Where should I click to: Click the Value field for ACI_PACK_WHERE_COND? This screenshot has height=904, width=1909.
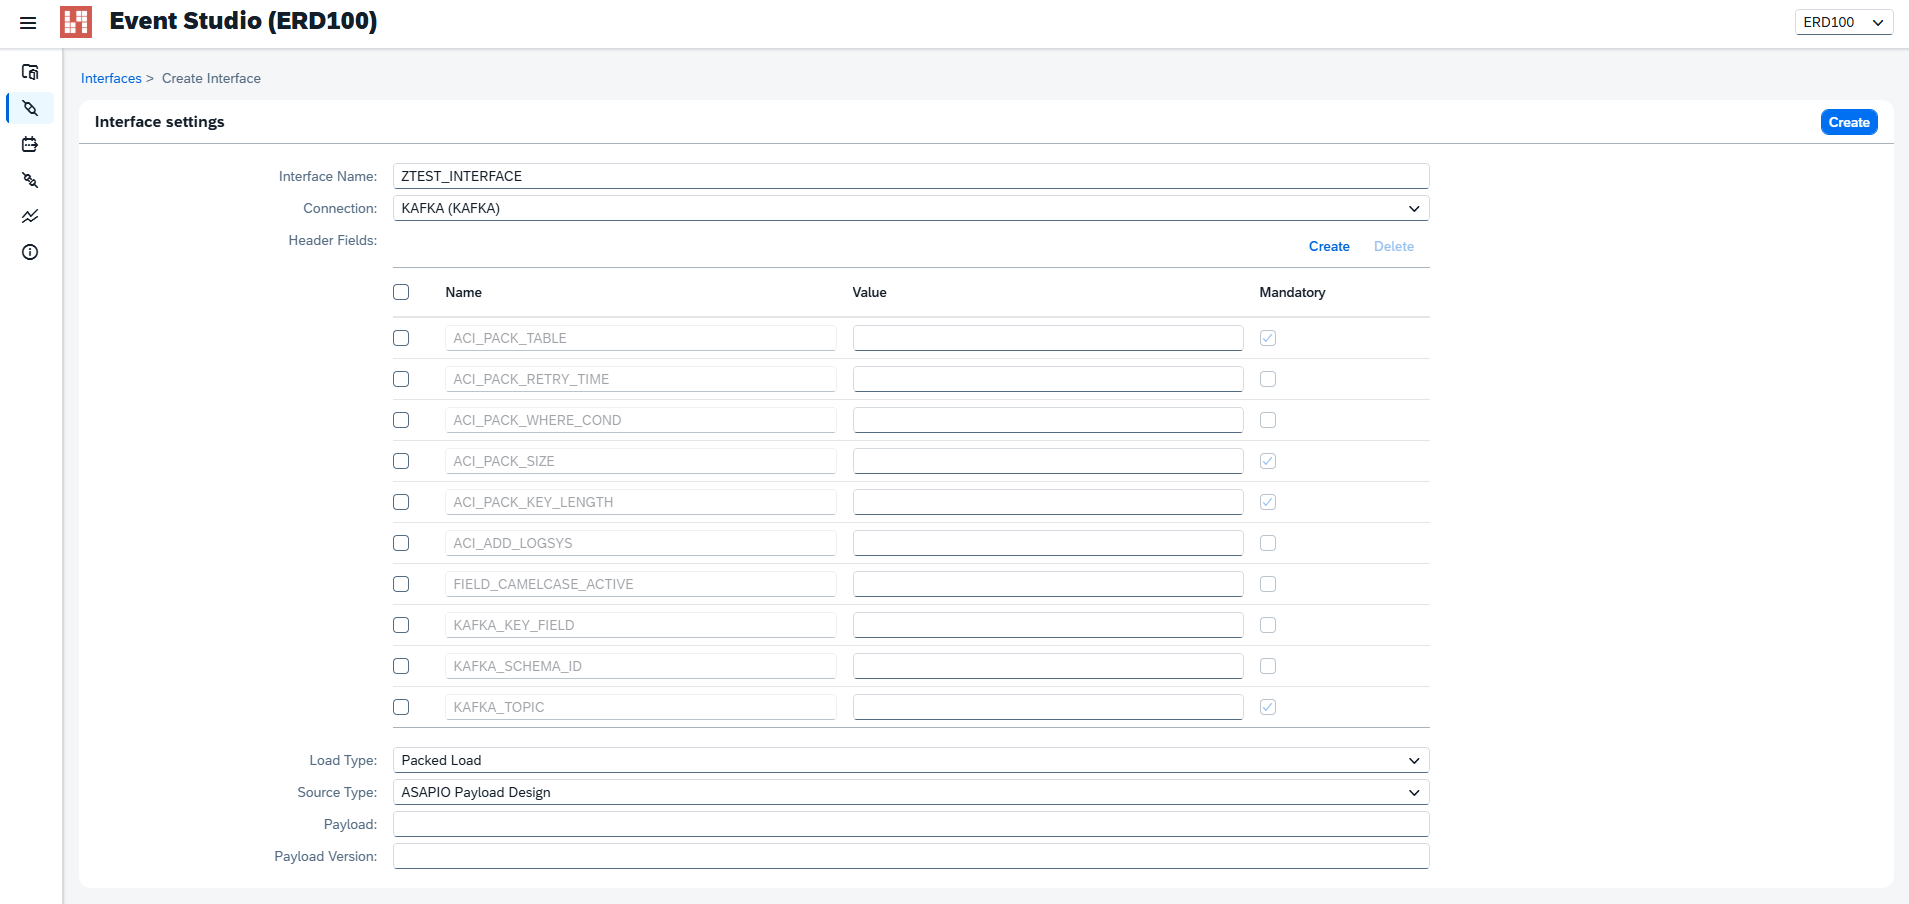1048,420
